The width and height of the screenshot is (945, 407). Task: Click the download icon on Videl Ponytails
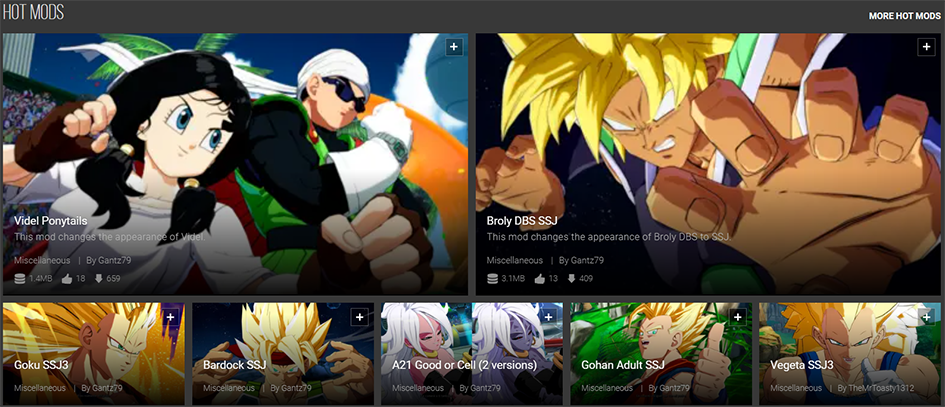tap(99, 279)
